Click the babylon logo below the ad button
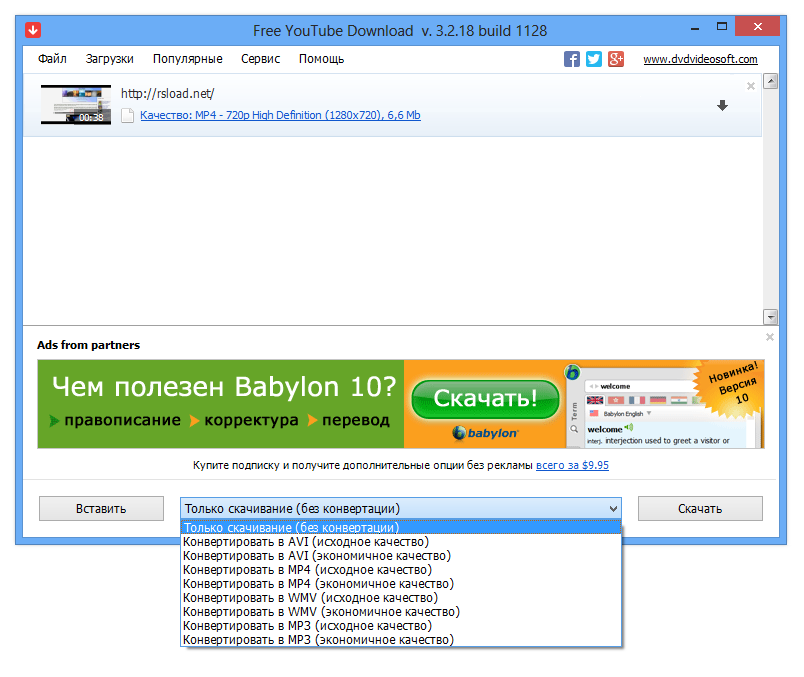 [x=485, y=433]
